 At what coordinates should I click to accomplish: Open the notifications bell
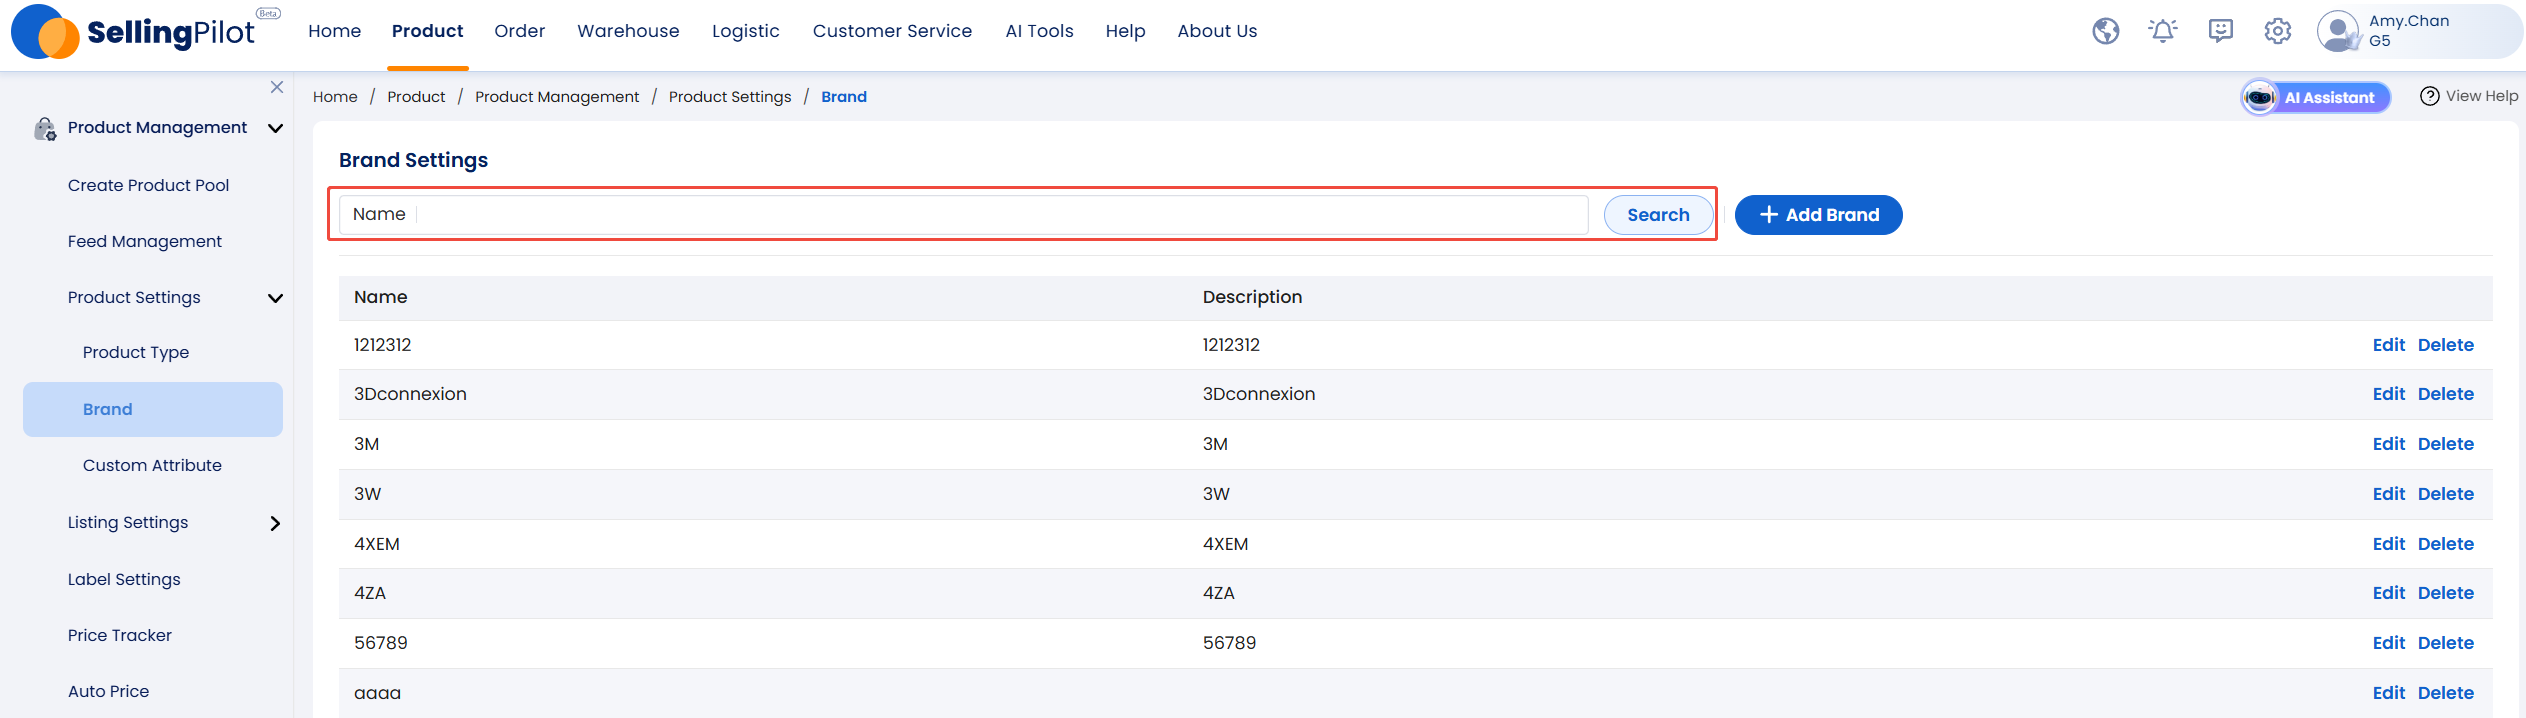[x=2163, y=31]
